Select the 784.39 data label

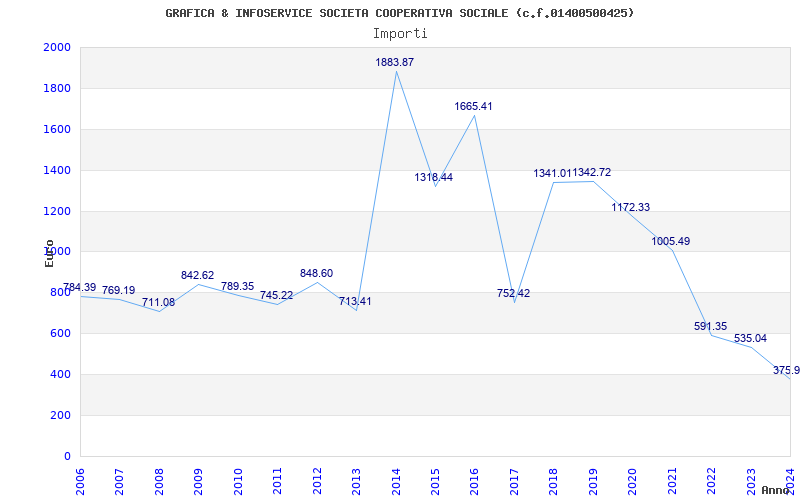(x=79, y=287)
